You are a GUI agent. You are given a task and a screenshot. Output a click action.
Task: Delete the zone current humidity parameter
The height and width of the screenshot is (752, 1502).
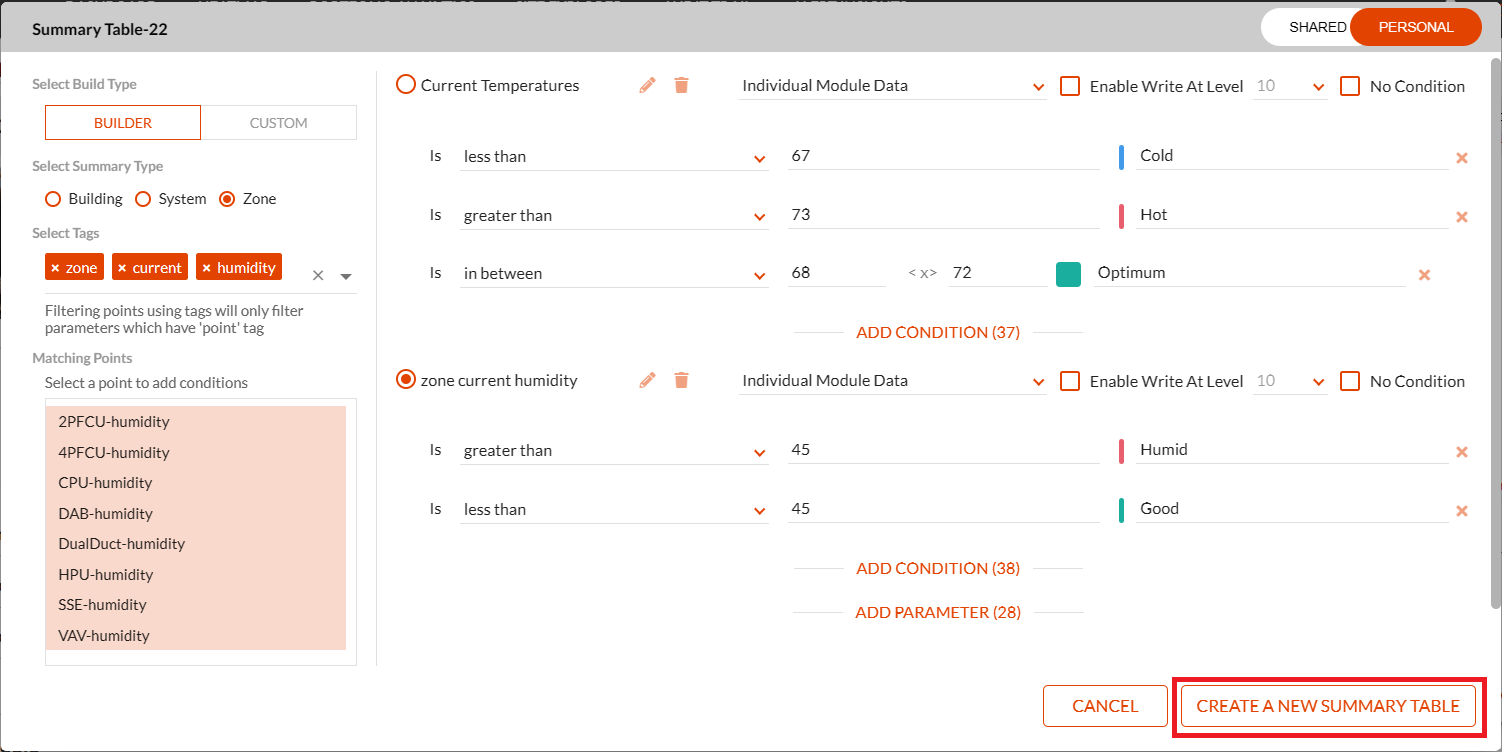[681, 381]
